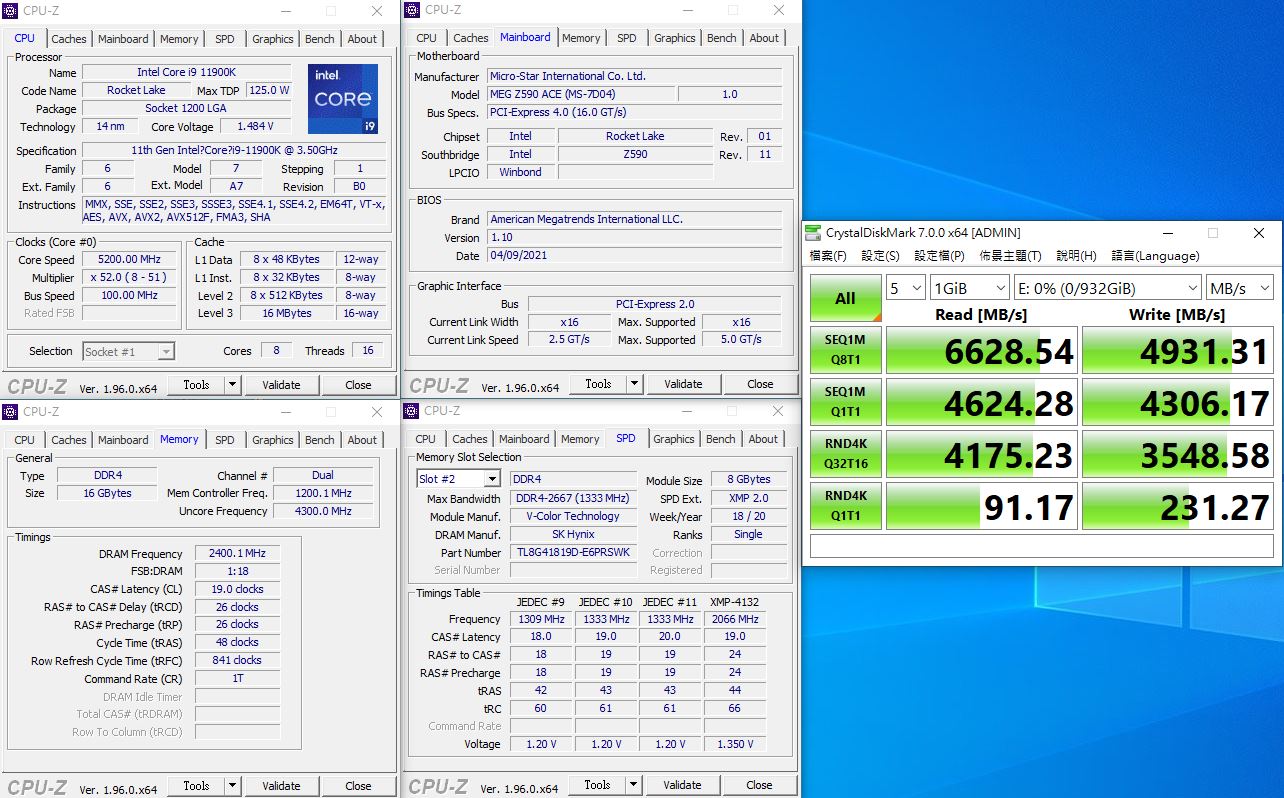Click the module manufacturer V-Color Technology
The width and height of the screenshot is (1284, 798).
tap(573, 516)
